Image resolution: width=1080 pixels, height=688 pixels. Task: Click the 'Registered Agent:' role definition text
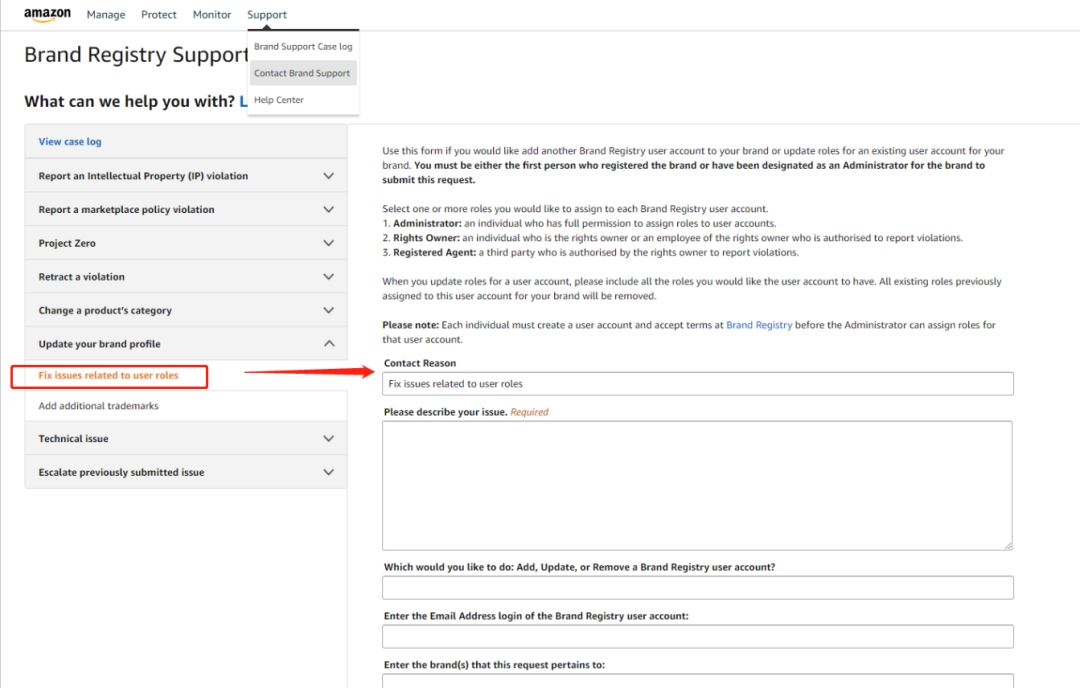click(596, 252)
